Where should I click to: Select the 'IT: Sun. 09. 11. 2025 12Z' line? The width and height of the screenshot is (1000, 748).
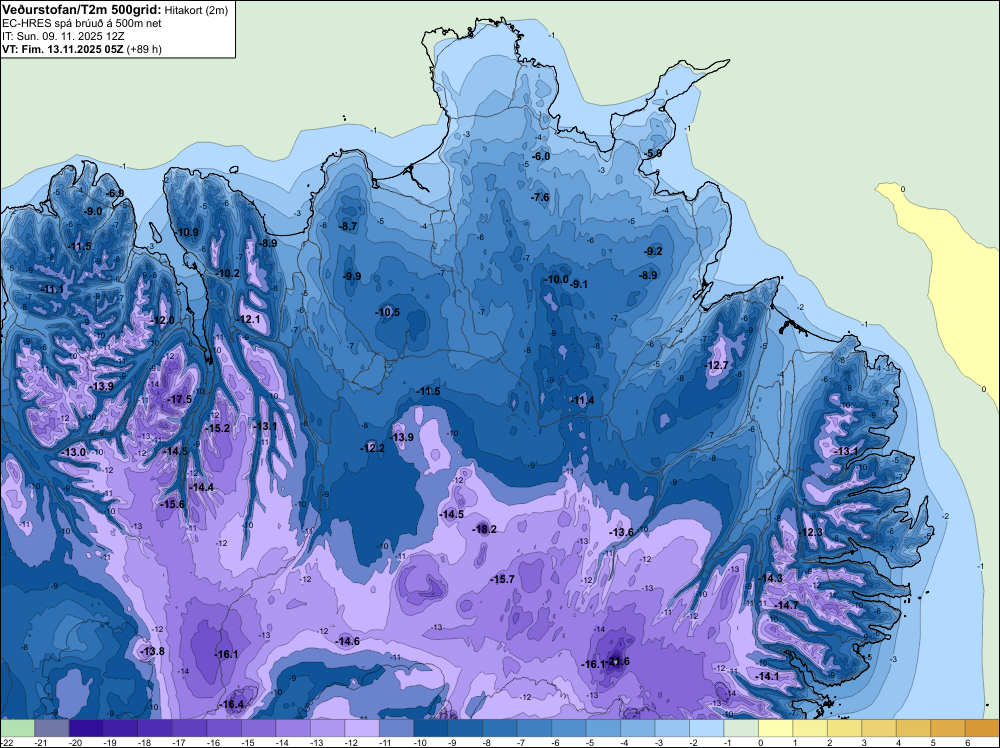(63, 36)
